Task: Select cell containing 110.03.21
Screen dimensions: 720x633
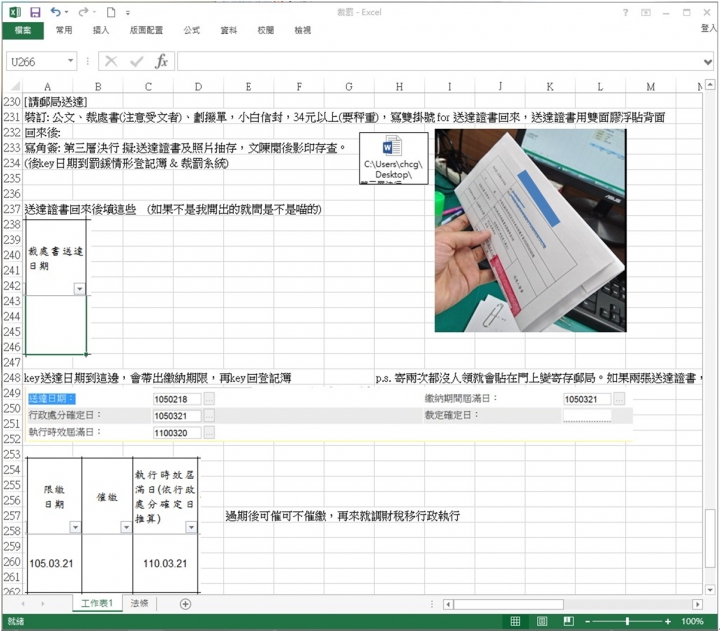Action: click(x=165, y=563)
